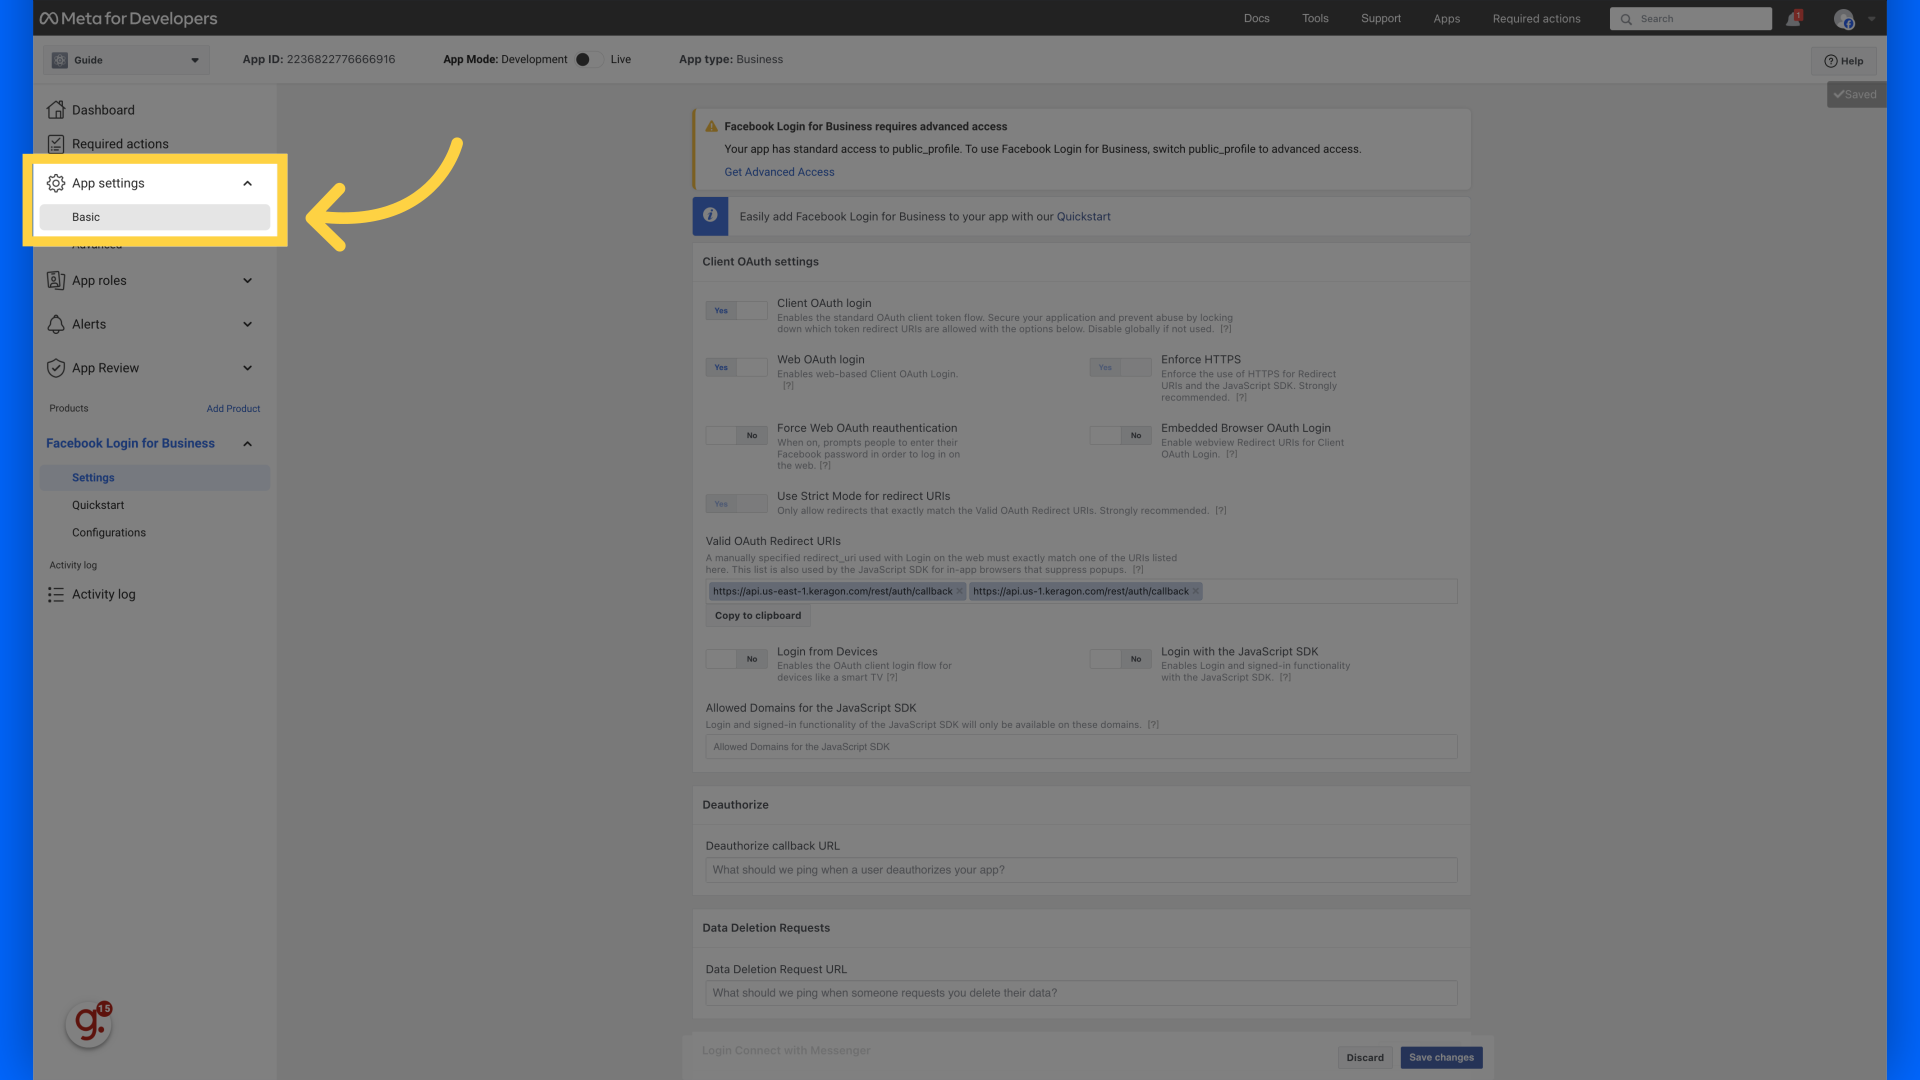
Task: Toggle Force Web OAuth reauthentication switch
Action: [x=736, y=436]
